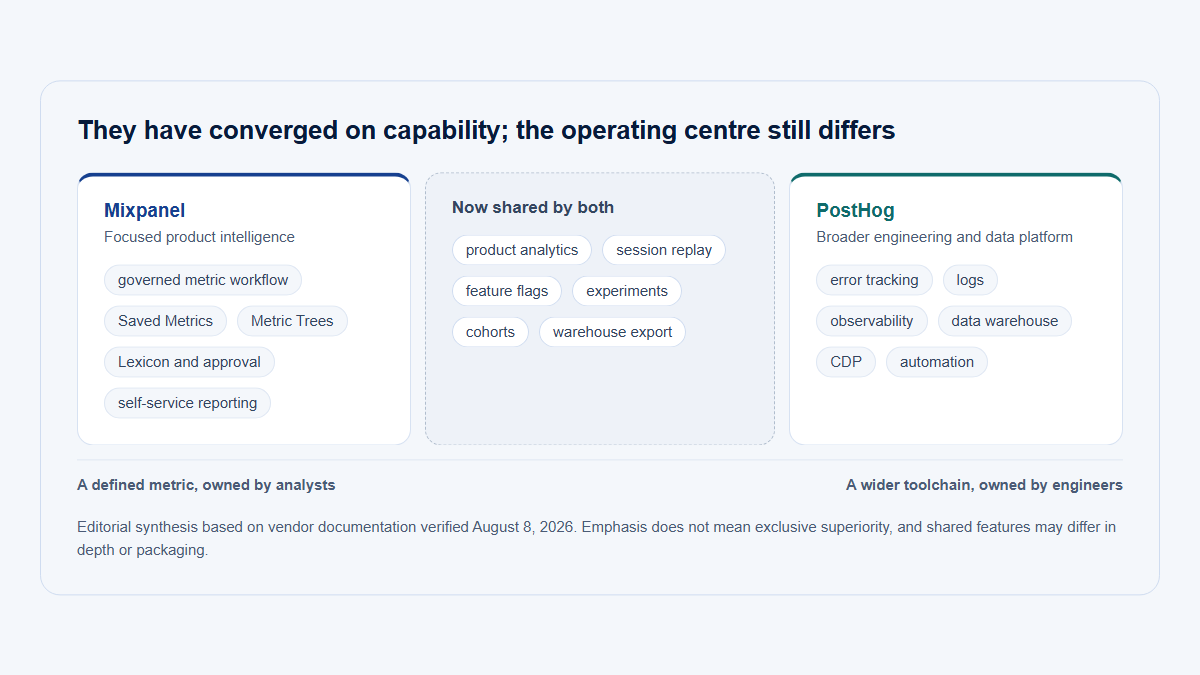Viewport: 1200px width, 675px height.
Task: Click the 'Lexicon and approval' chip
Action: [x=189, y=362]
